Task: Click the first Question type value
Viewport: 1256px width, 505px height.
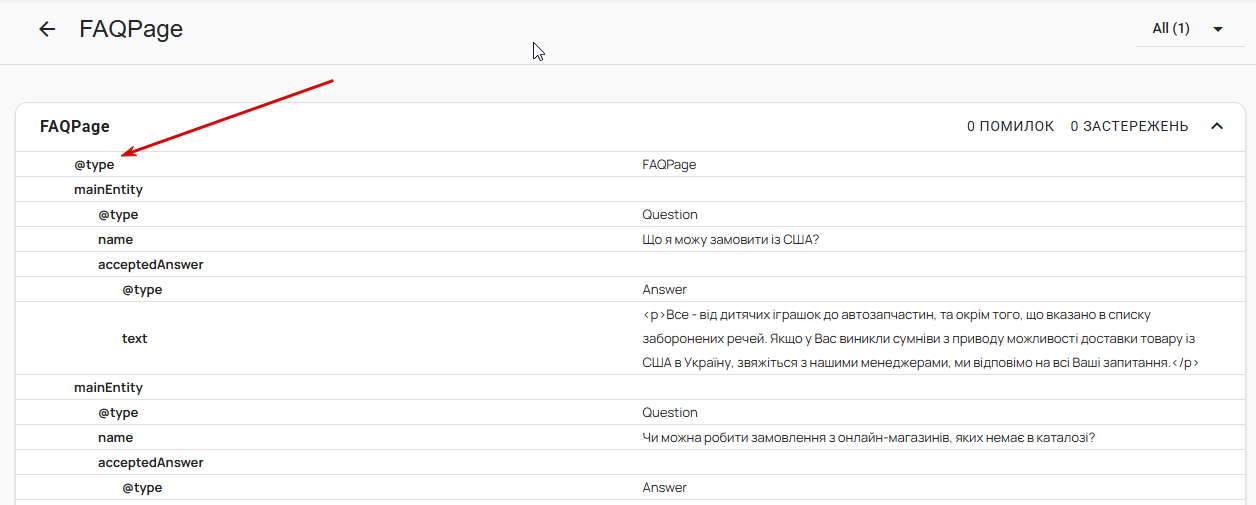Action: click(x=670, y=215)
